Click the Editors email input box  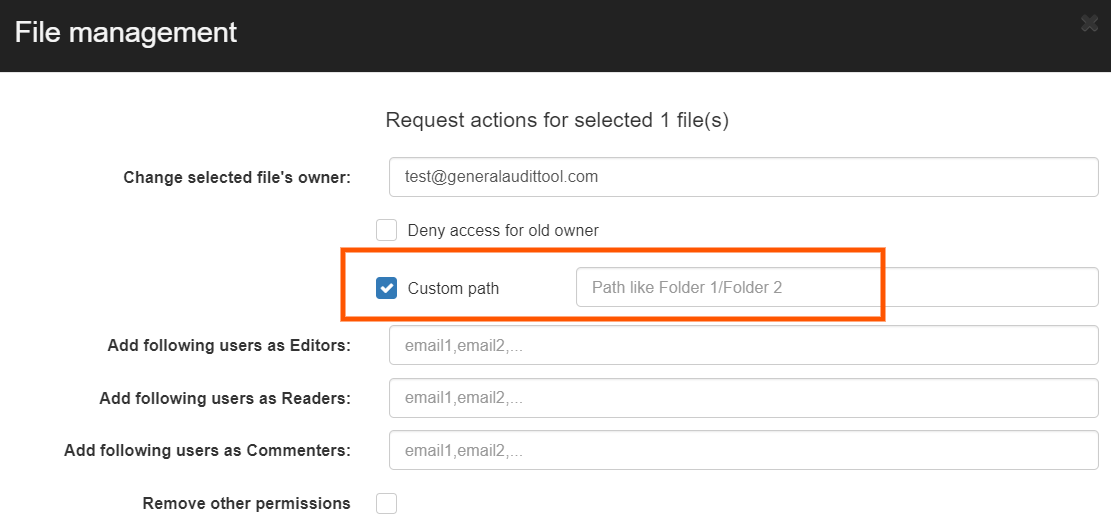(743, 346)
